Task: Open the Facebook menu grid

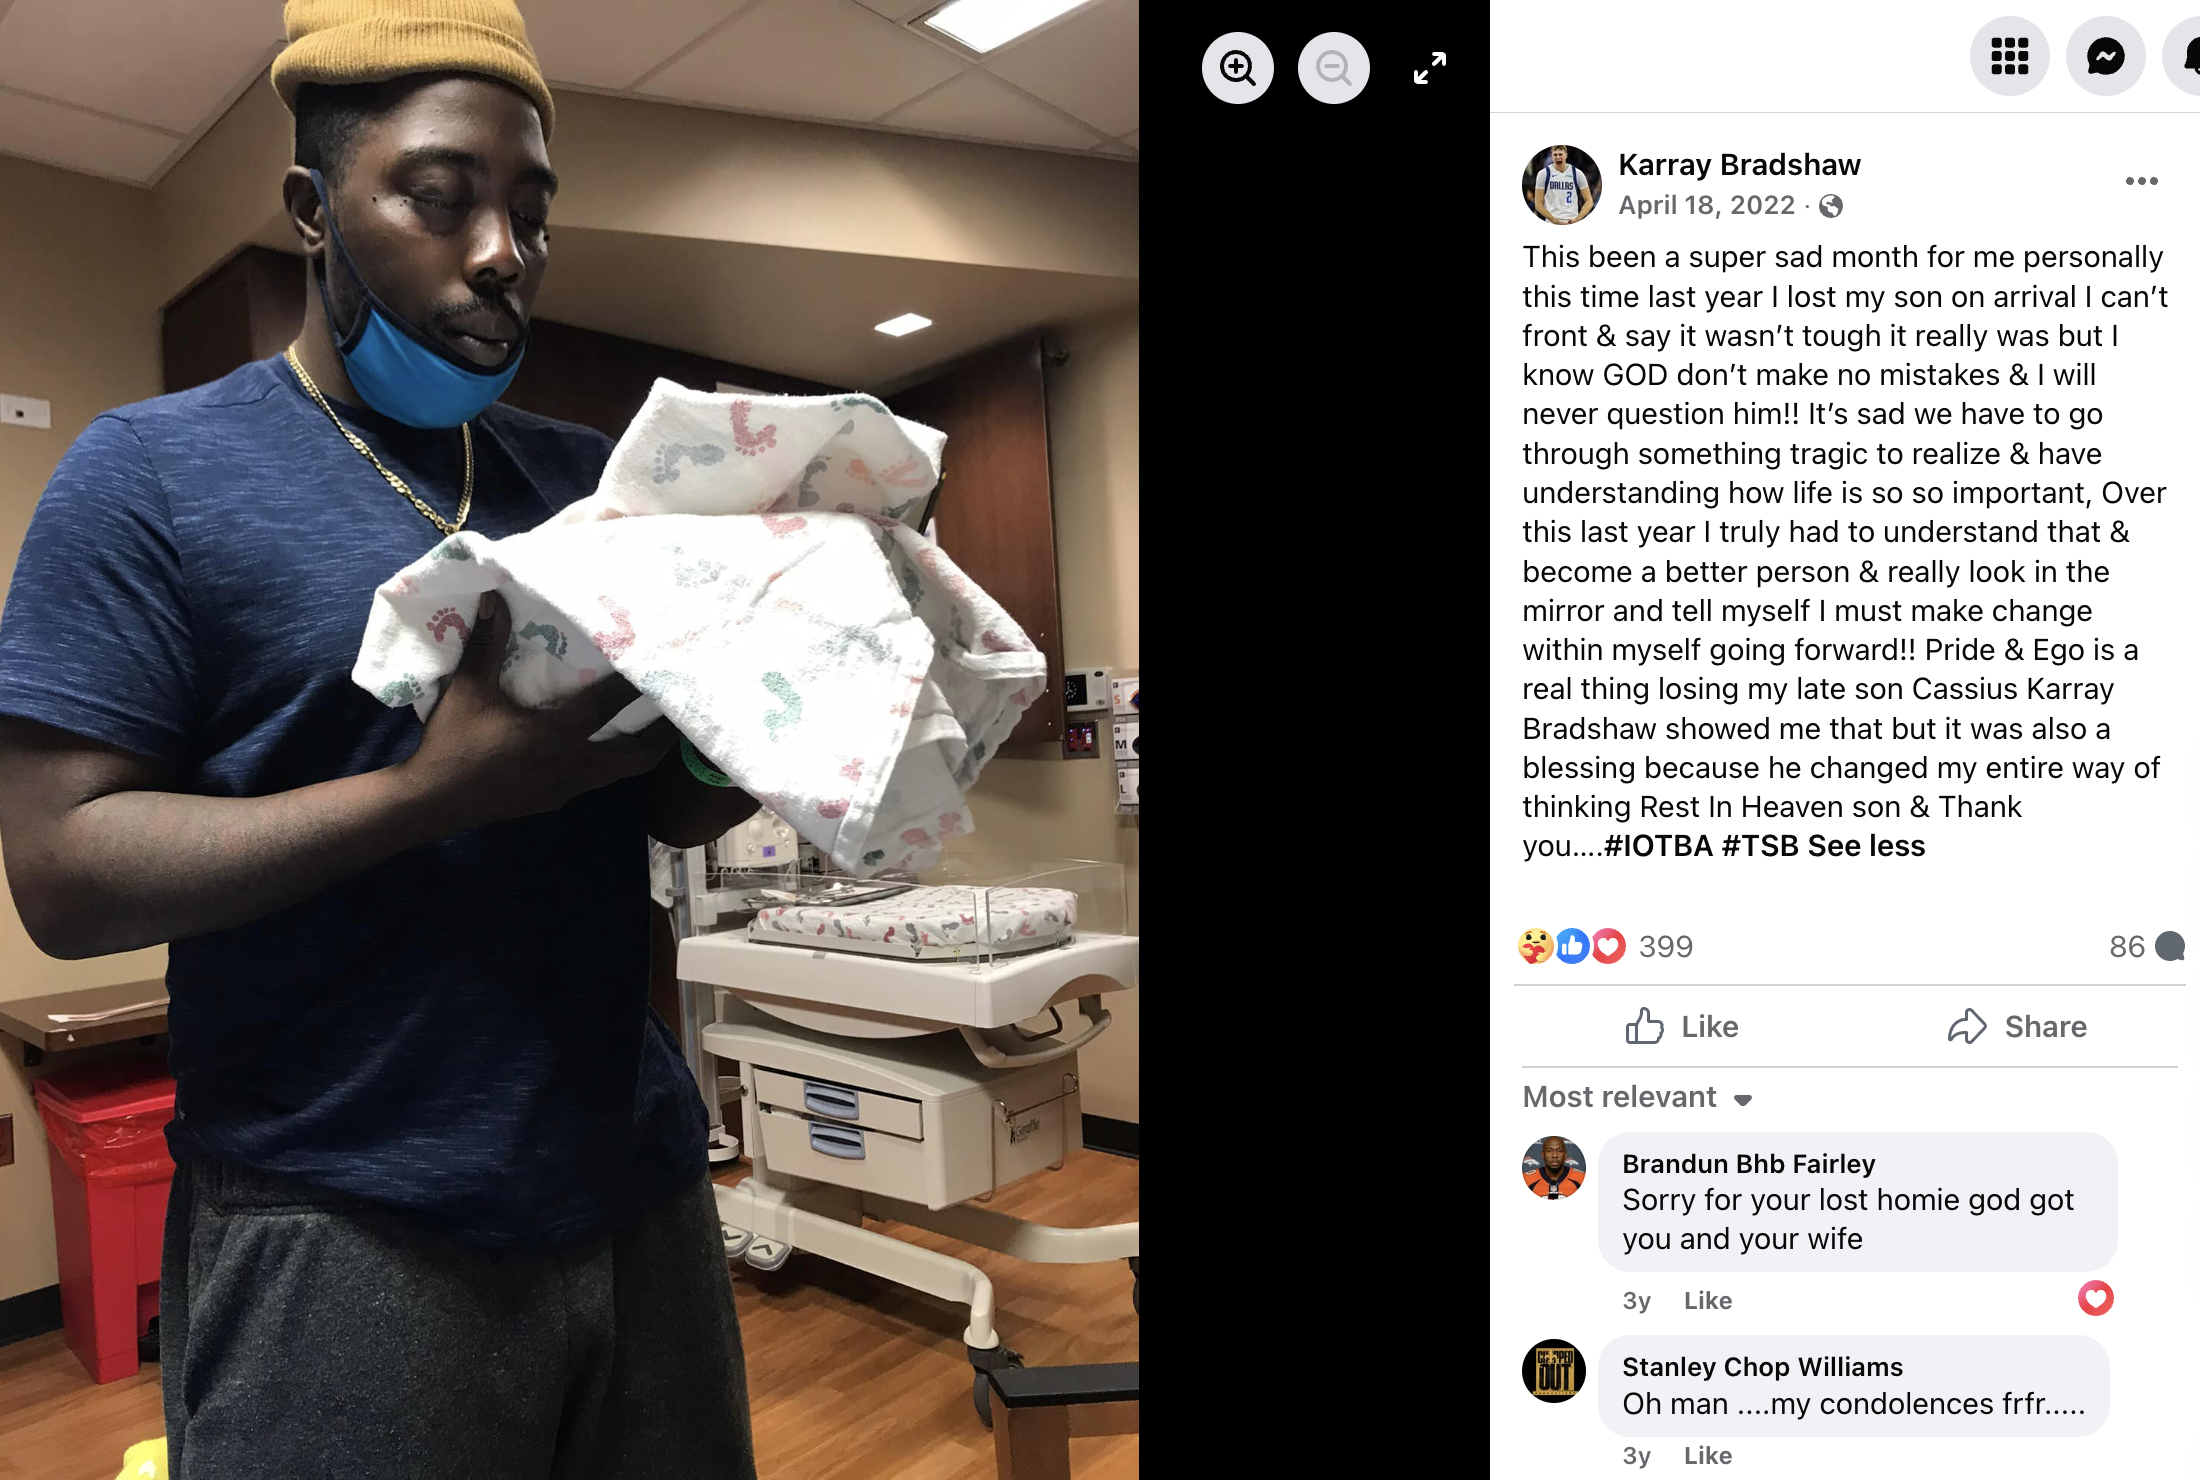Action: [x=2010, y=56]
